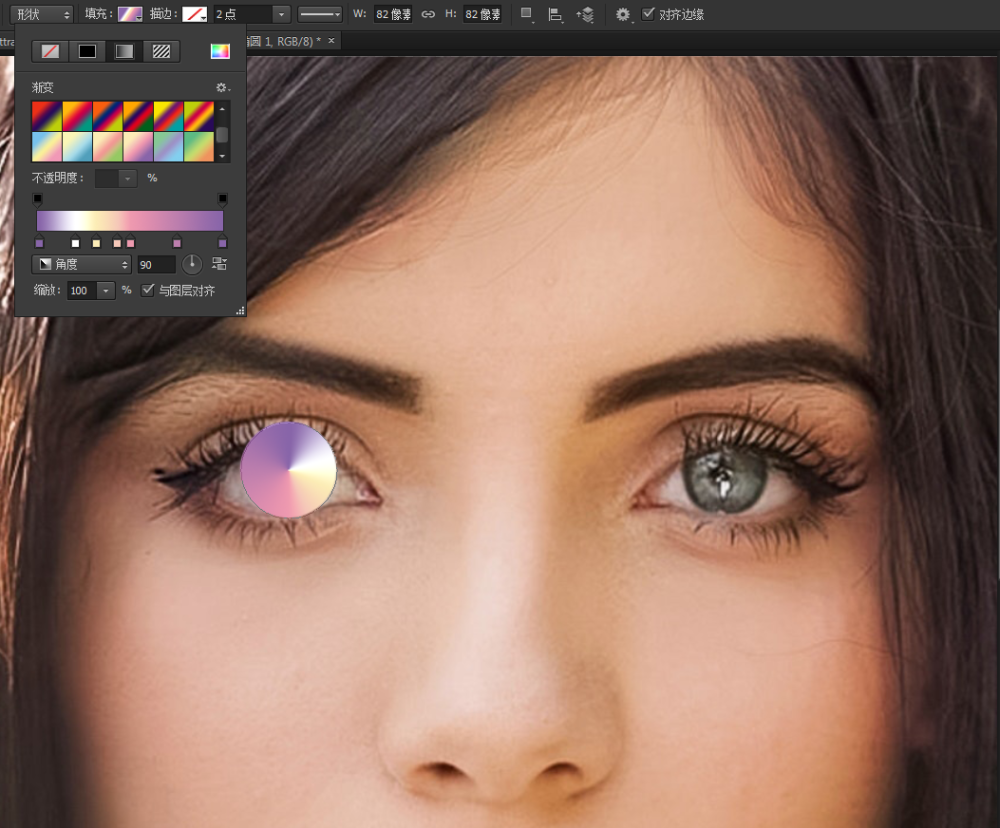Click the reverse gradient icon
Screen dimensions: 1000x828
tap(219, 263)
